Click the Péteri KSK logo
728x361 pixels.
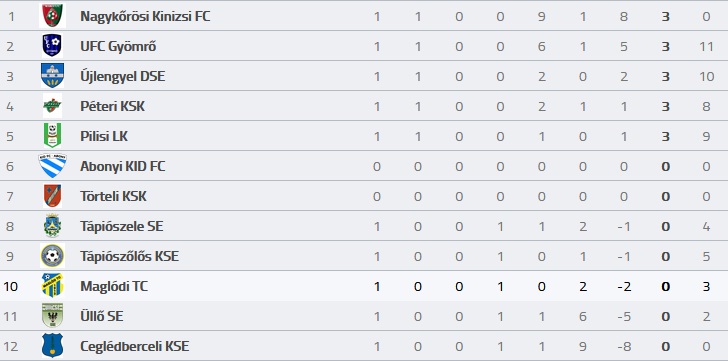pos(52,106)
